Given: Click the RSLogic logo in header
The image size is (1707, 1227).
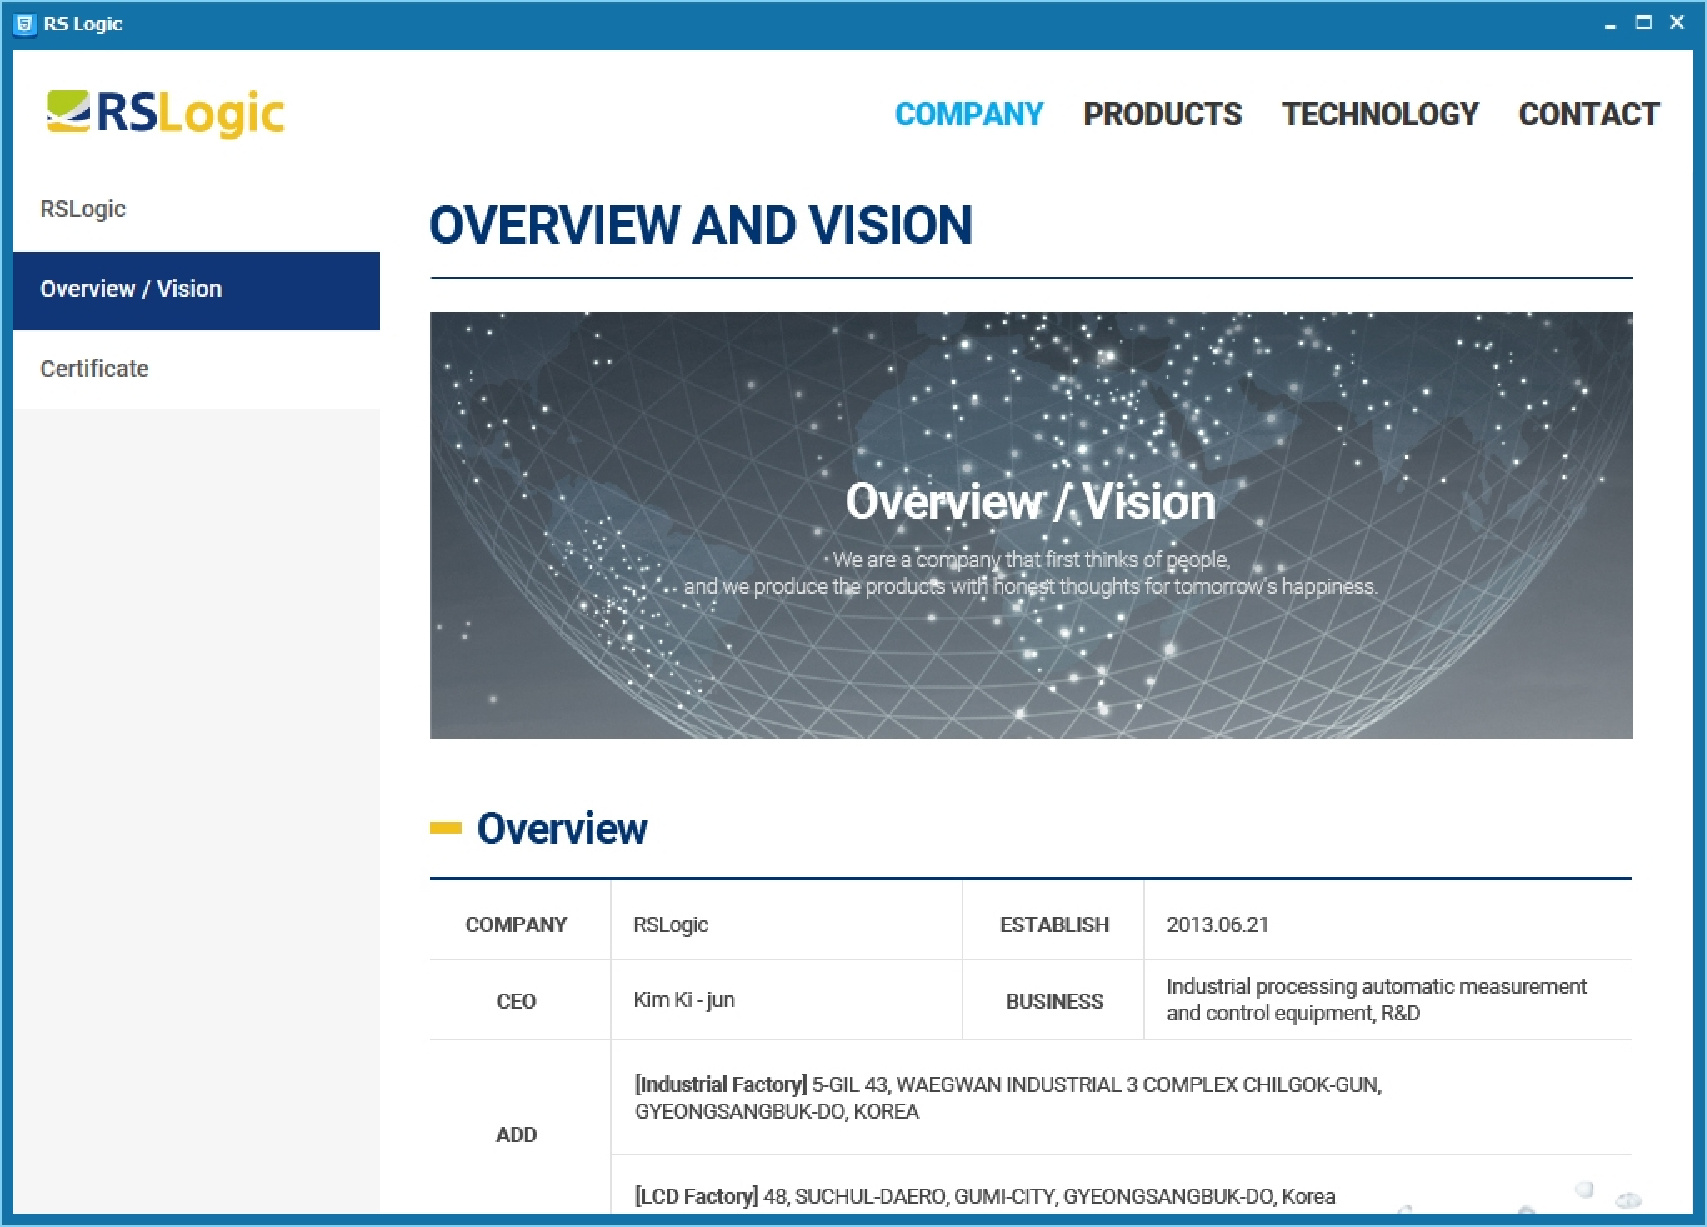Looking at the screenshot, I should pos(166,113).
